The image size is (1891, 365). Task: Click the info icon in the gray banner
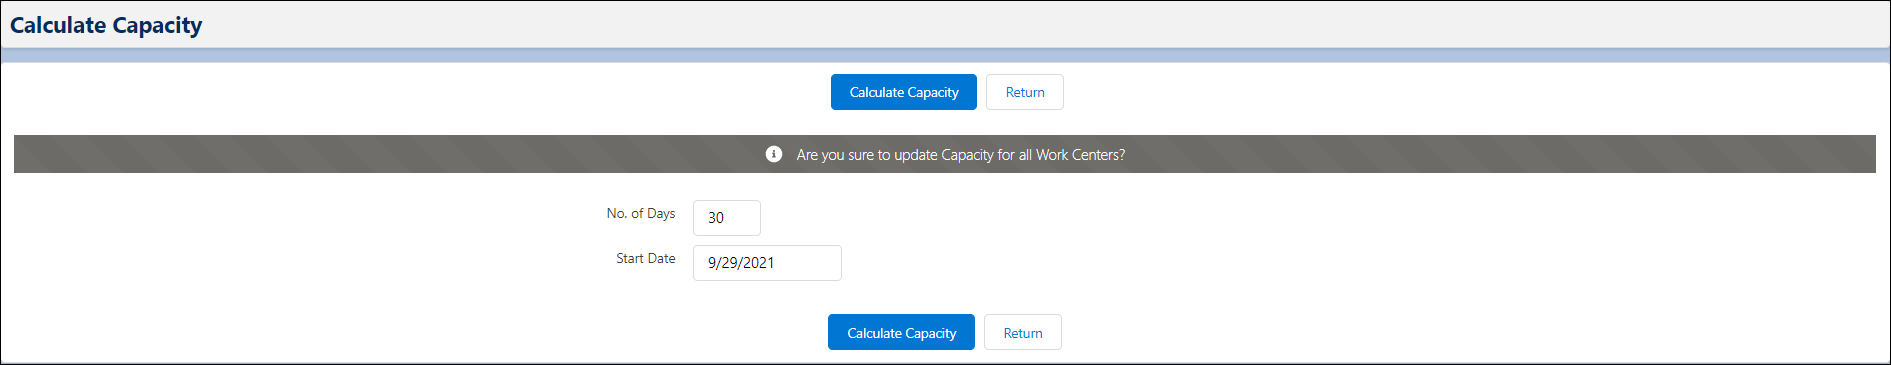click(x=773, y=154)
